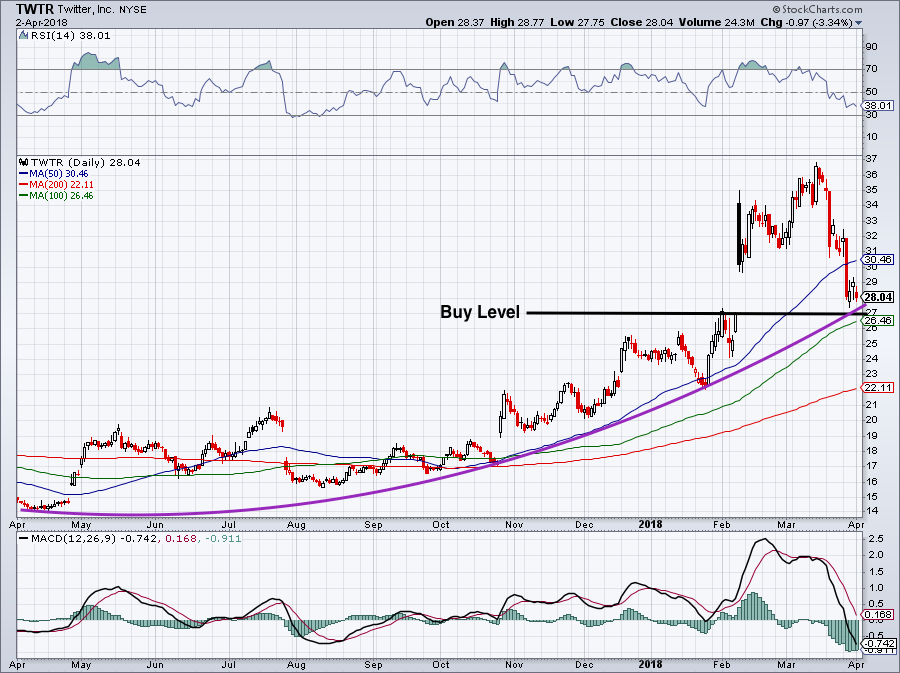Click the candlestick icon beside TWTR (Daily)

coord(23,162)
